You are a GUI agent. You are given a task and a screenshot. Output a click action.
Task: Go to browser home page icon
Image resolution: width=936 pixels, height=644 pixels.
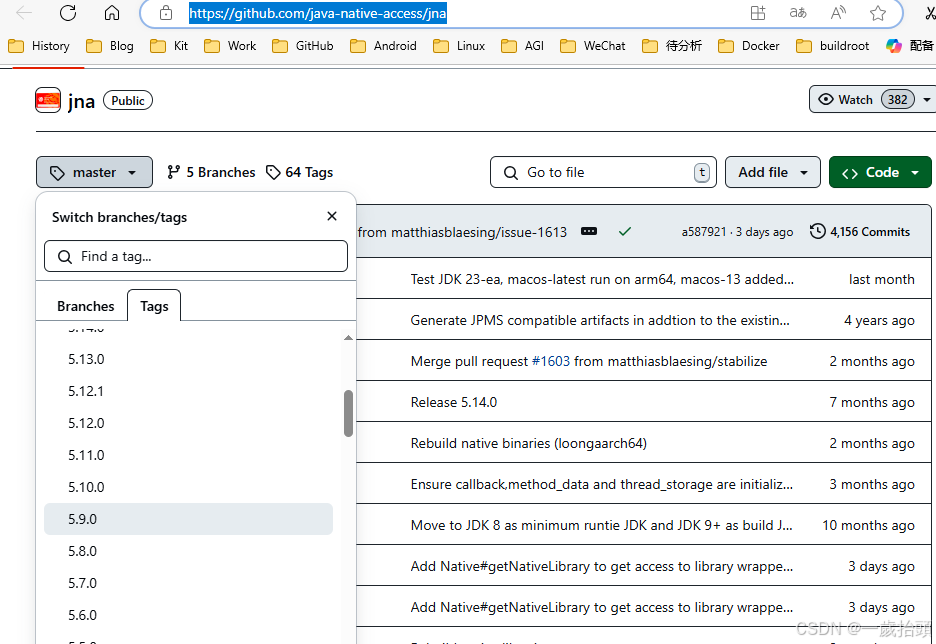point(112,13)
